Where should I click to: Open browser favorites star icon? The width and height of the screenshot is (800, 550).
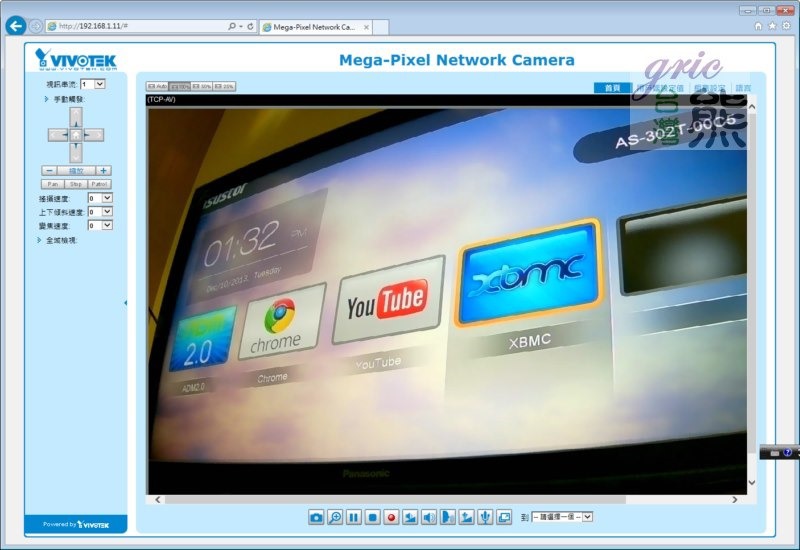(x=772, y=26)
